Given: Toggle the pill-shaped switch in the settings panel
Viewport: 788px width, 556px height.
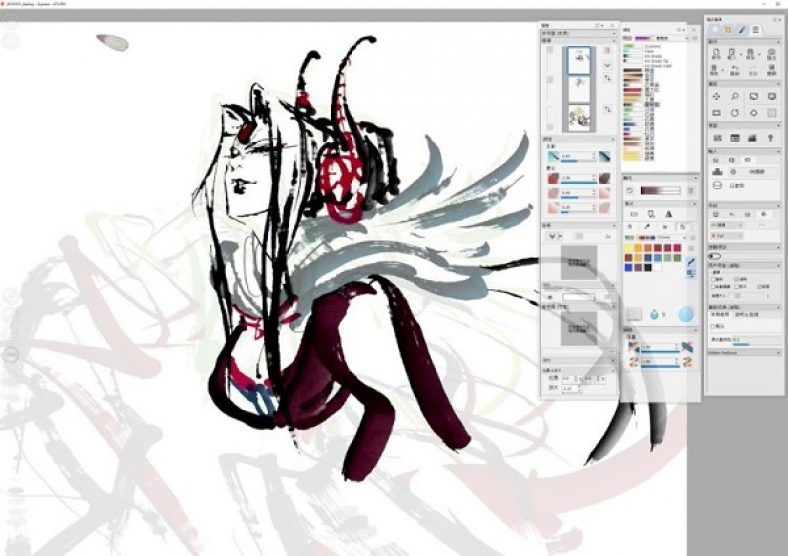Looking at the screenshot, I should click(x=714, y=256).
